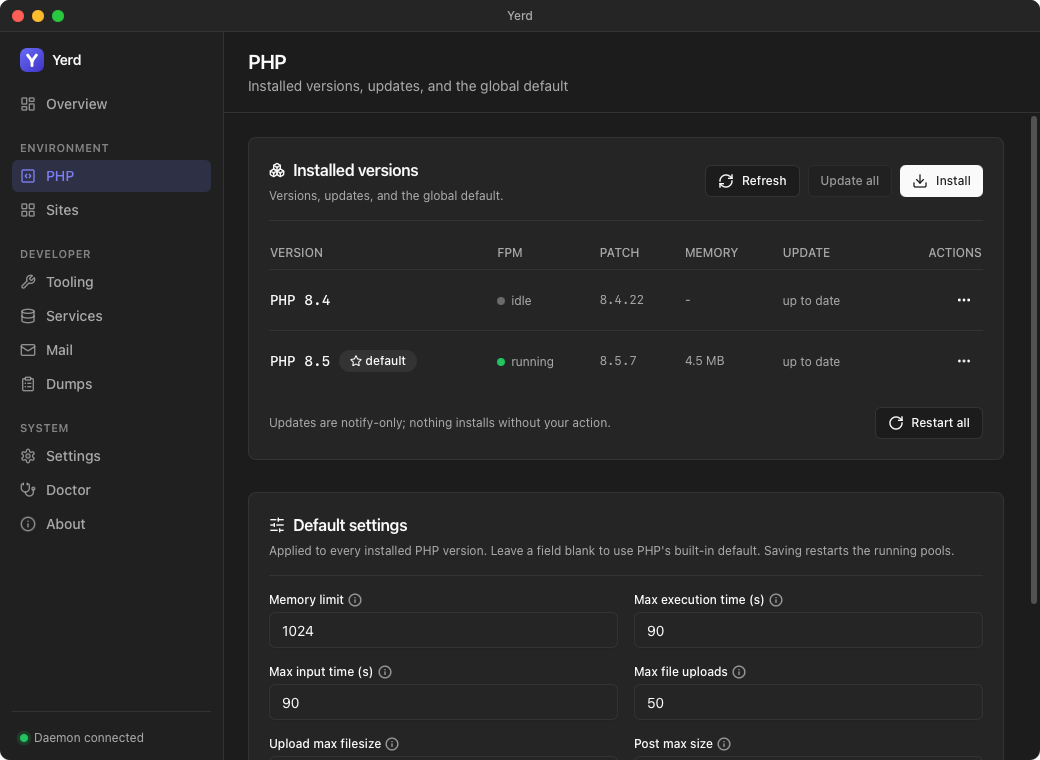This screenshot has width=1040, height=760.
Task: Click the Yerd purple Y logo
Action: pos(32,60)
